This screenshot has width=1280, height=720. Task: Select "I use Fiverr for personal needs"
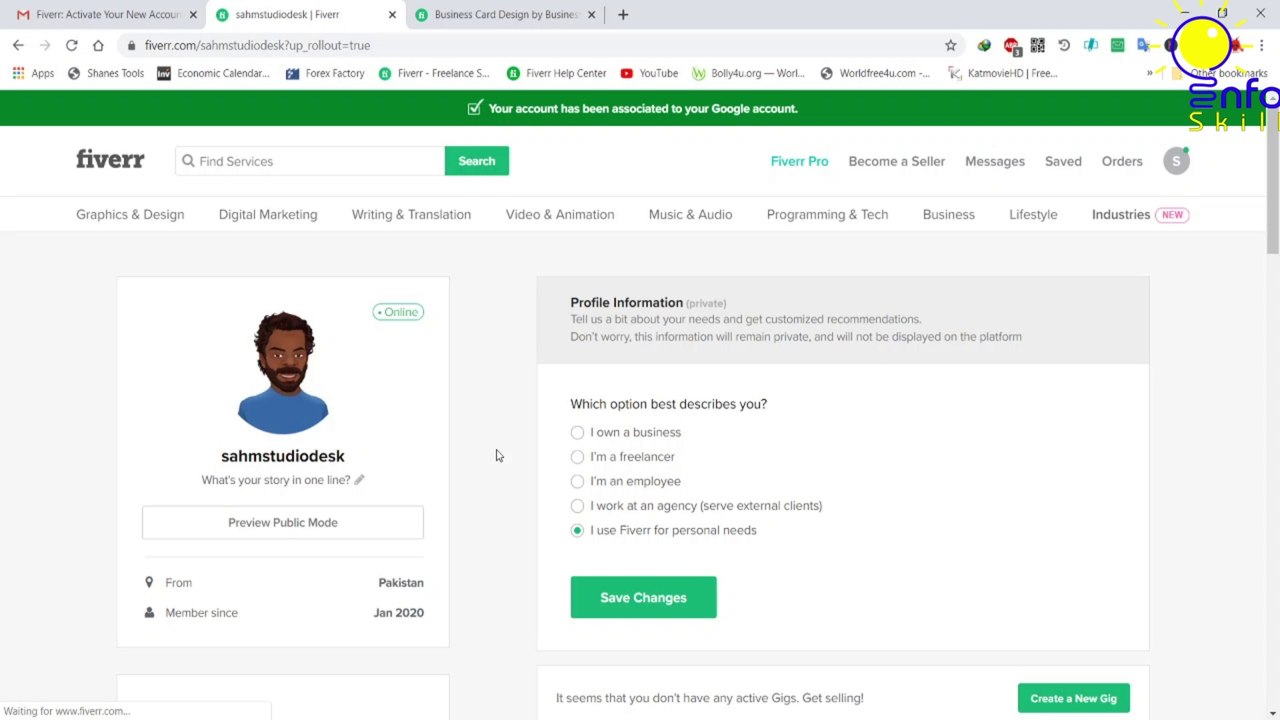click(x=577, y=530)
